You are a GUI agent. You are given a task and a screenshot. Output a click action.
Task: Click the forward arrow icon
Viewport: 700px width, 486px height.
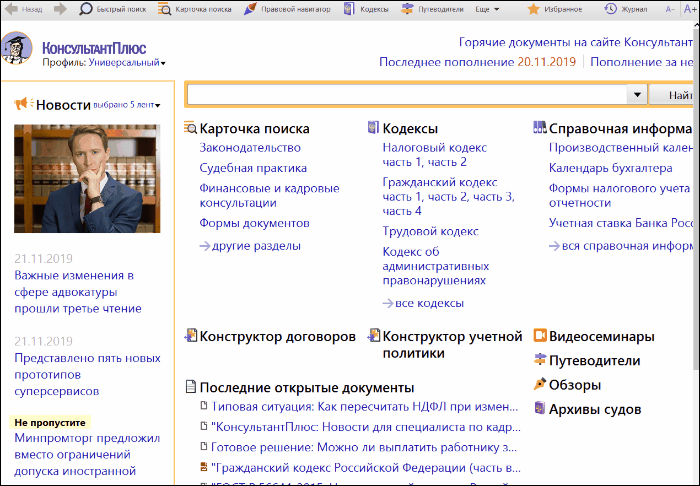coord(60,8)
